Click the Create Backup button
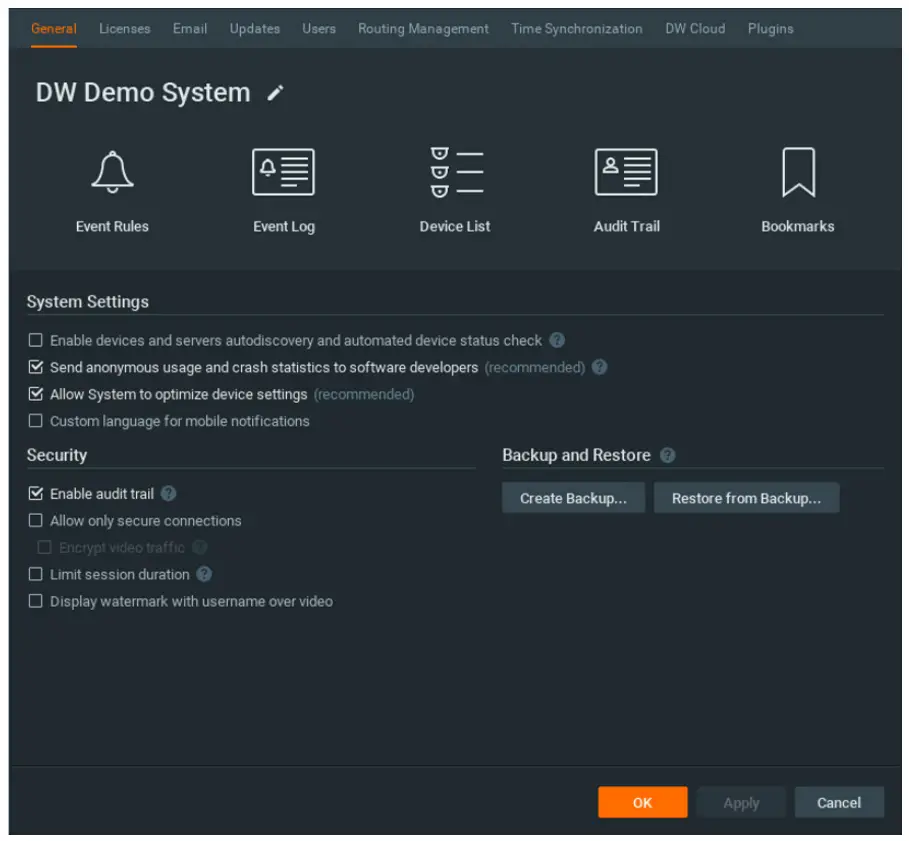This screenshot has height=841, width=909. point(573,497)
